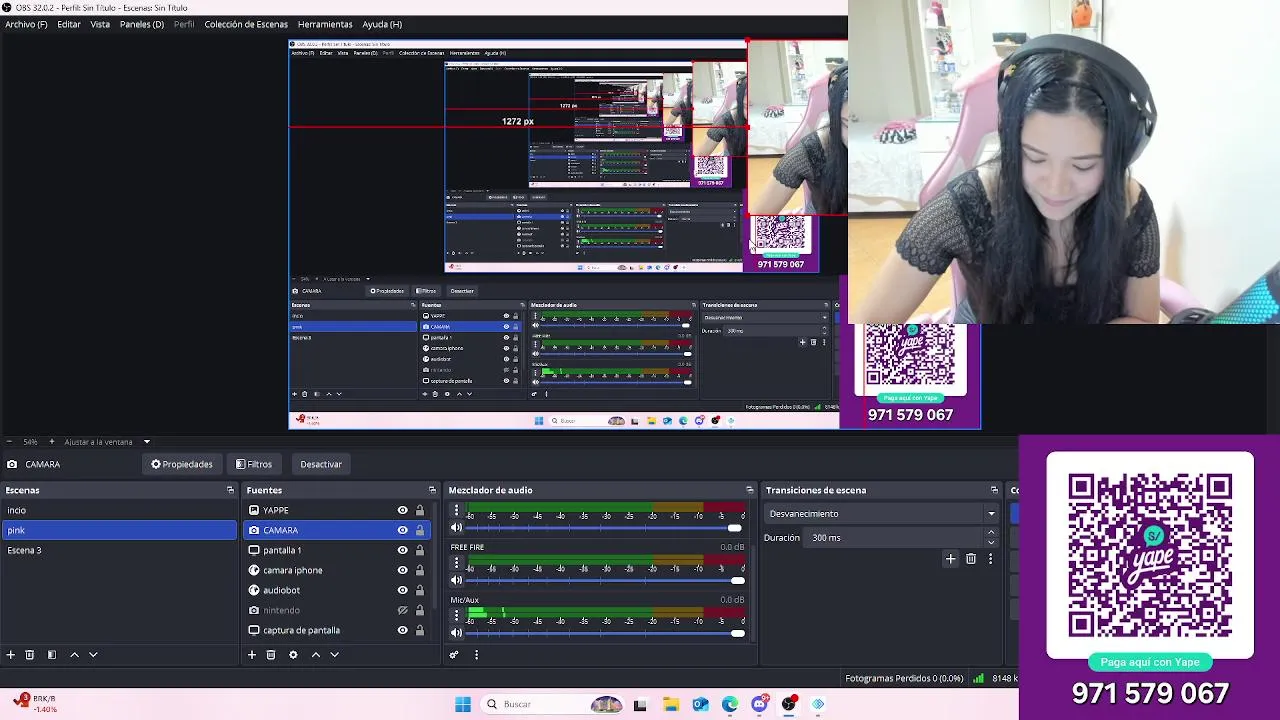Image resolution: width=1280 pixels, height=720 pixels.
Task: Hide the pantalla 1 source
Action: [403, 550]
